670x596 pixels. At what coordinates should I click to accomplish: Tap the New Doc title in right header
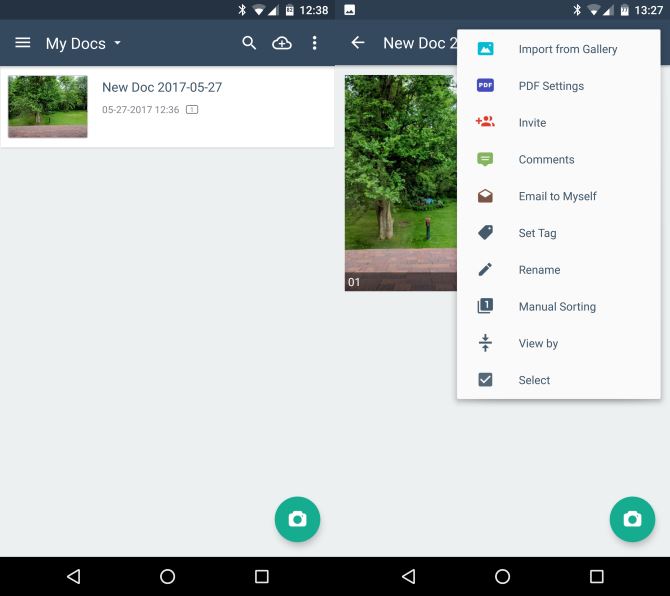(x=420, y=43)
